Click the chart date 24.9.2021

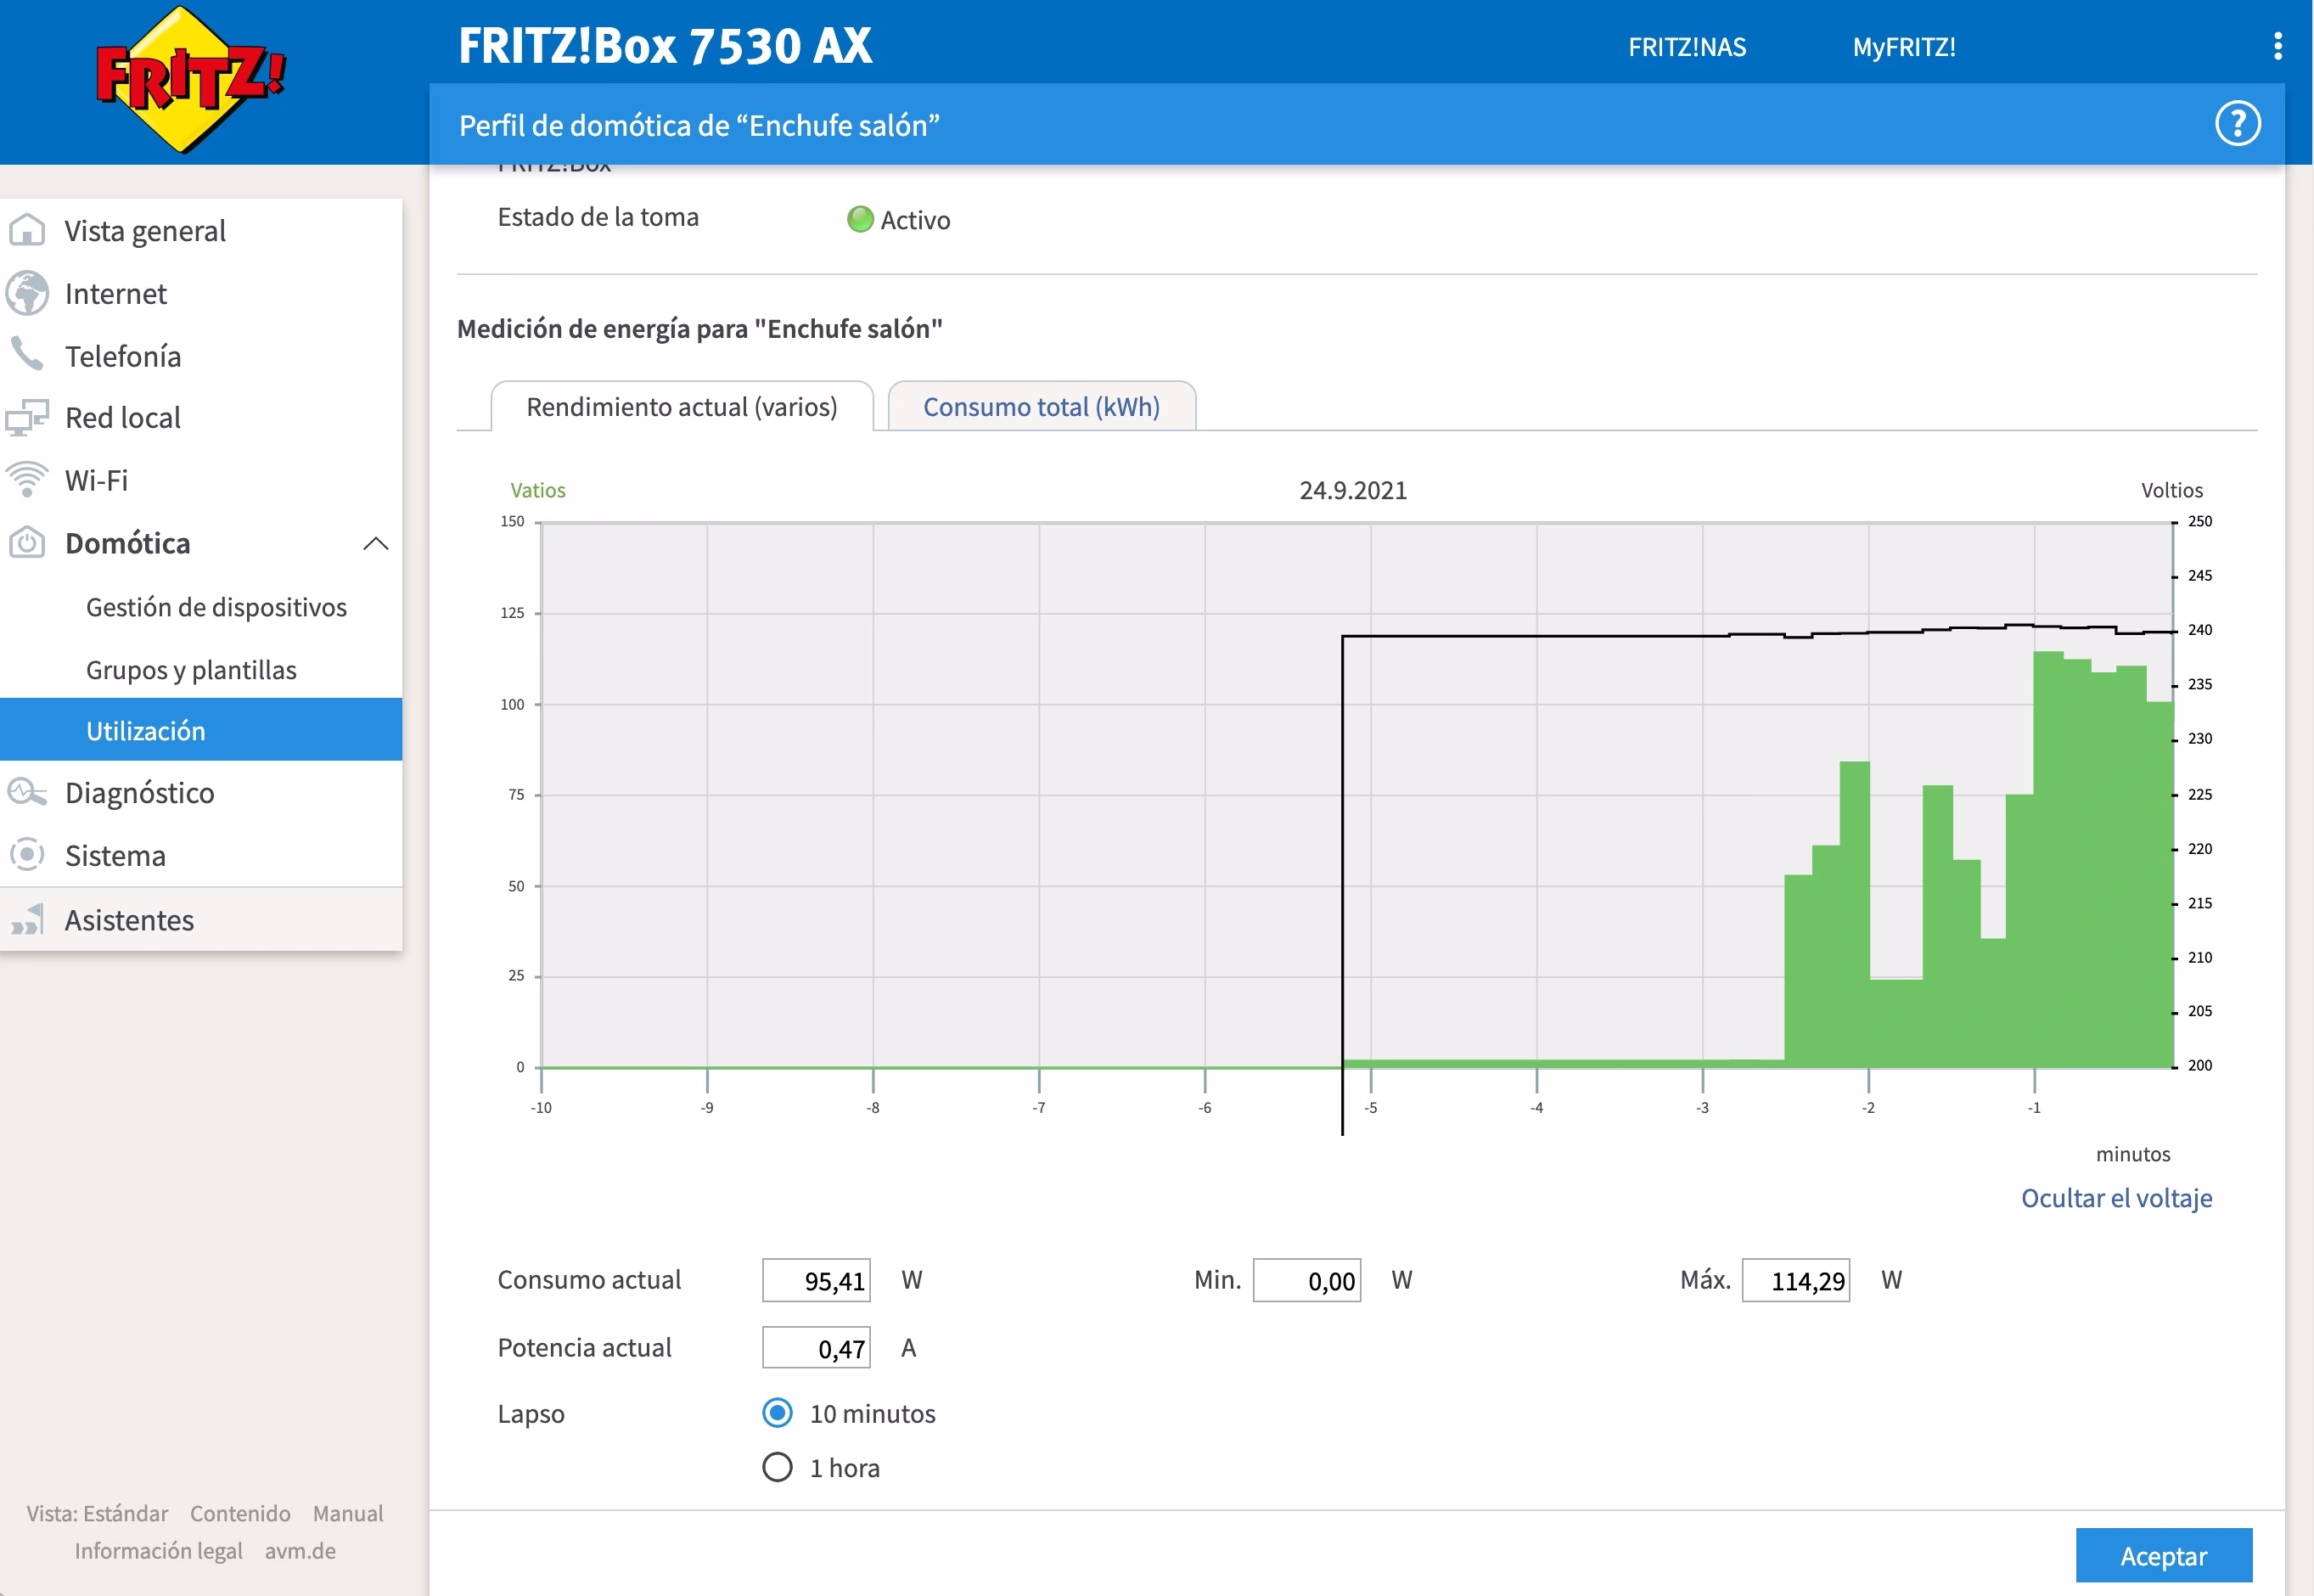(x=1353, y=490)
